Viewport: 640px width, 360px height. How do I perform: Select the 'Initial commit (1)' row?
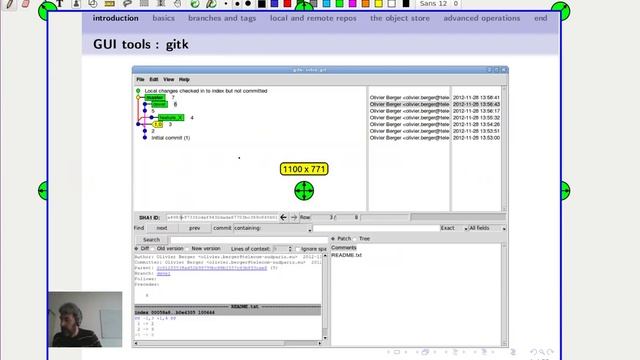point(171,138)
